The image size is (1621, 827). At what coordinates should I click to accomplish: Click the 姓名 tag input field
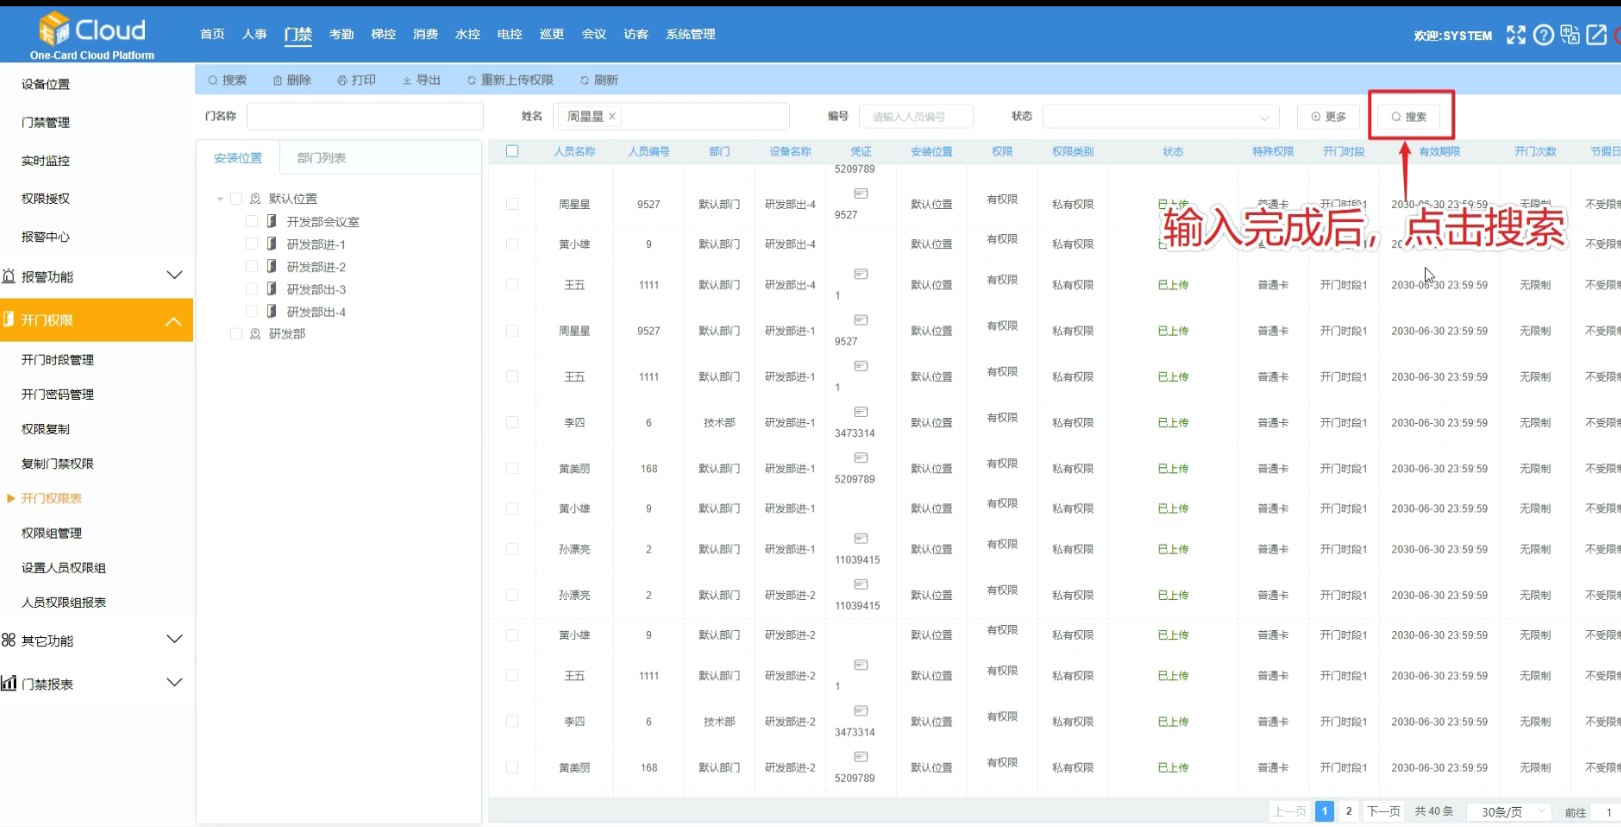[x=671, y=116]
